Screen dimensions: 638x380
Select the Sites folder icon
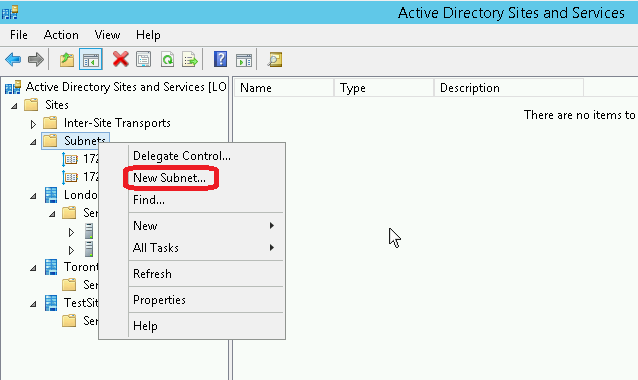pyautogui.click(x=31, y=105)
